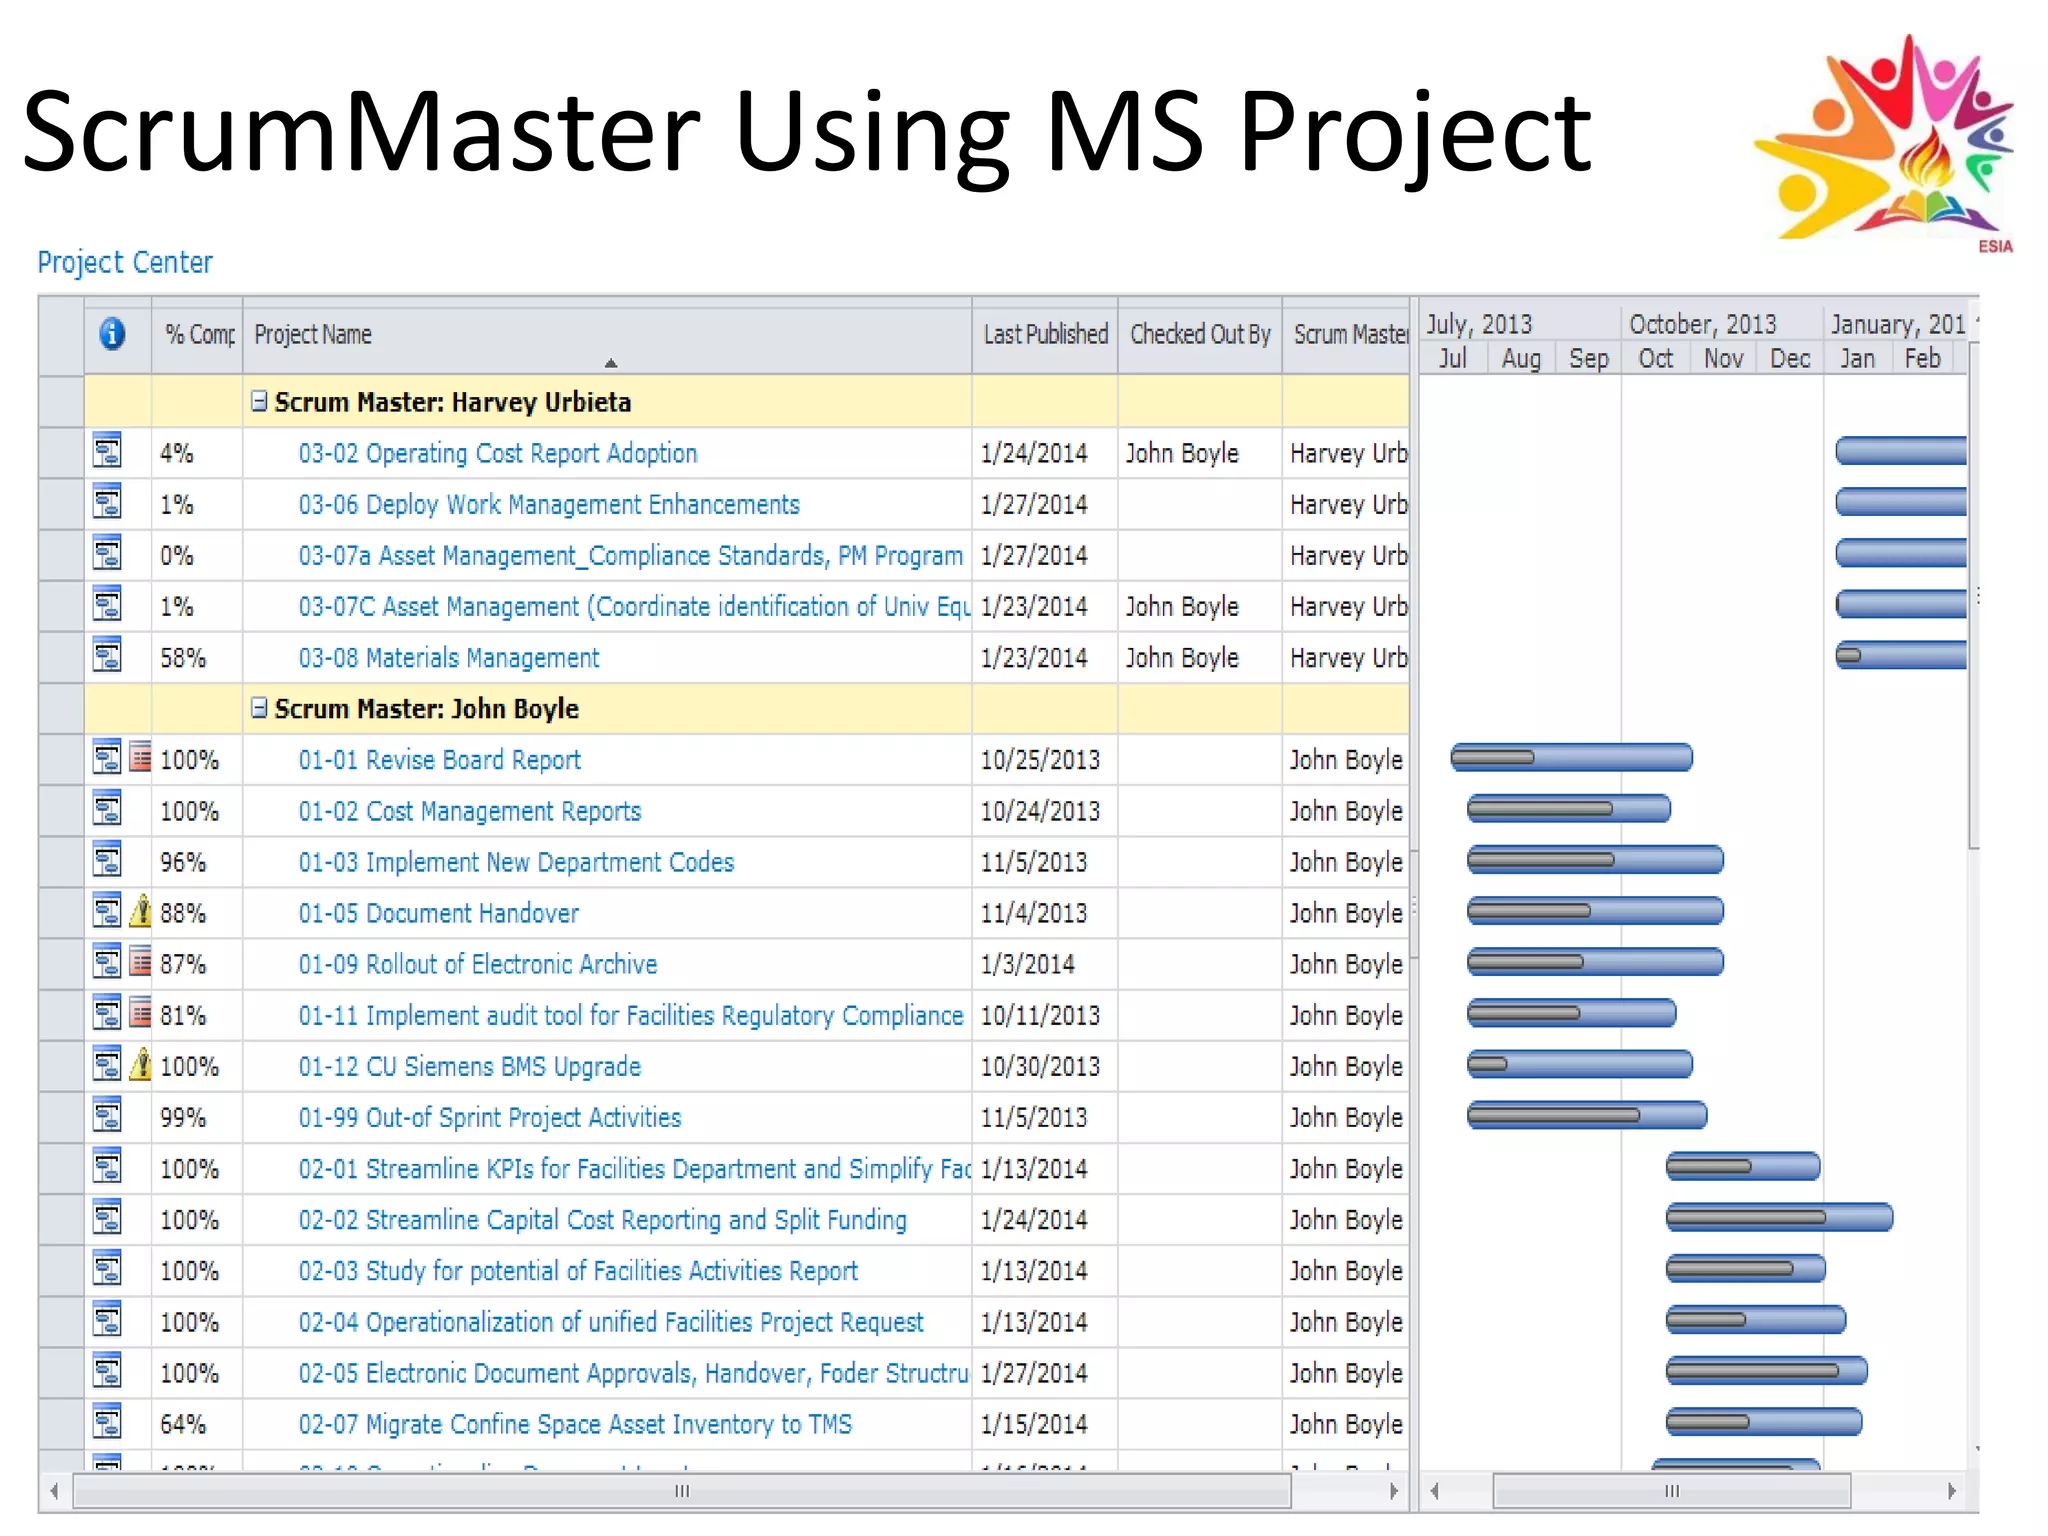The width and height of the screenshot is (2048, 1536).
Task: Click project icon for 02-07 Migrate Confine Space
Action: [x=107, y=1422]
